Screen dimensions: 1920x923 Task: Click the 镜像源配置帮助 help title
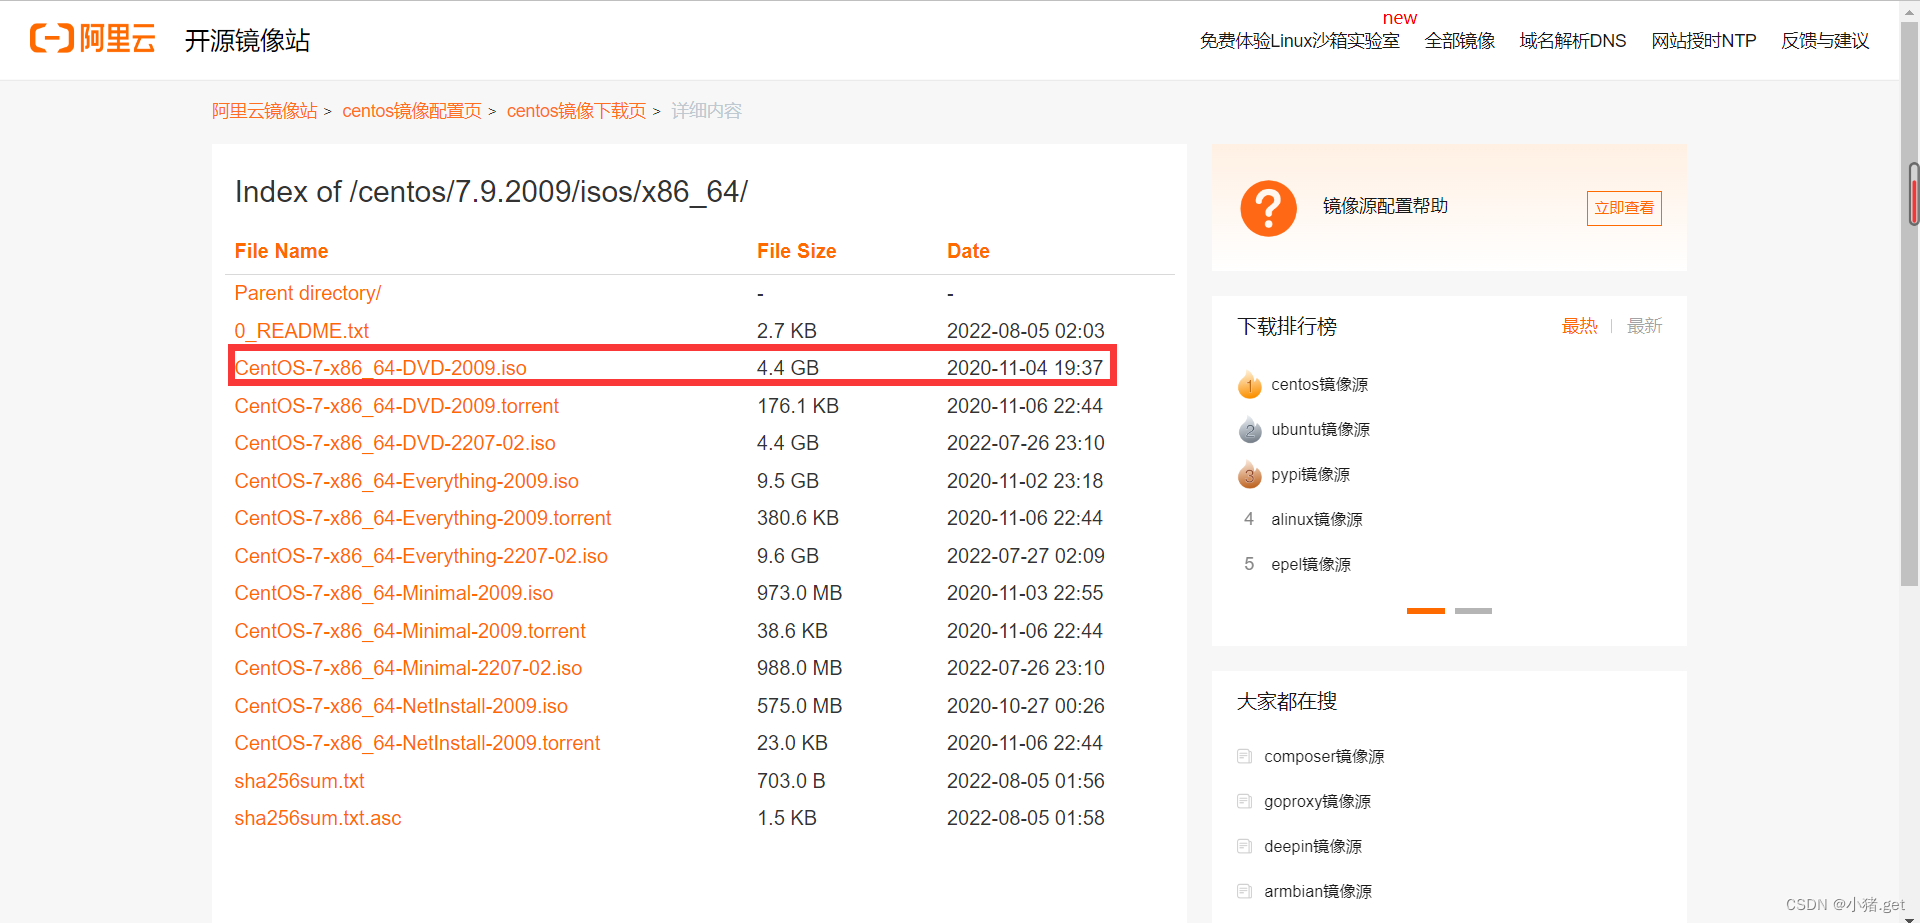tap(1385, 206)
